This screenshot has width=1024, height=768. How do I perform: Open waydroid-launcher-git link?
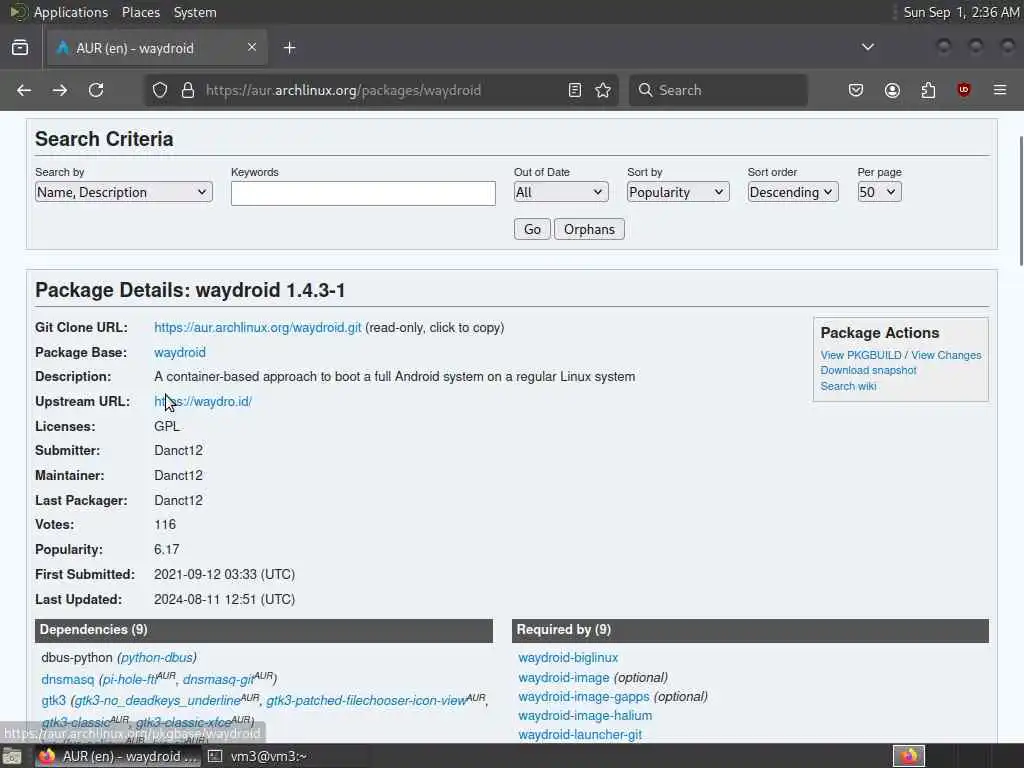coord(580,735)
